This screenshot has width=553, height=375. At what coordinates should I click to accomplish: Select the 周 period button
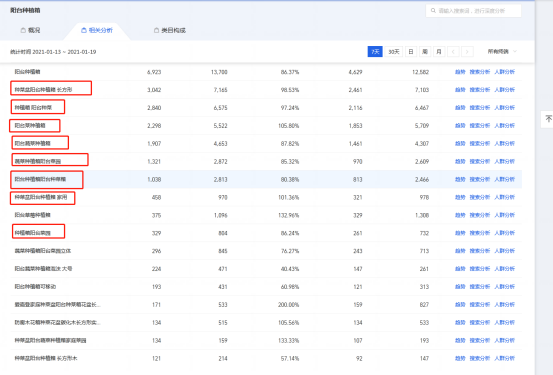coord(425,52)
